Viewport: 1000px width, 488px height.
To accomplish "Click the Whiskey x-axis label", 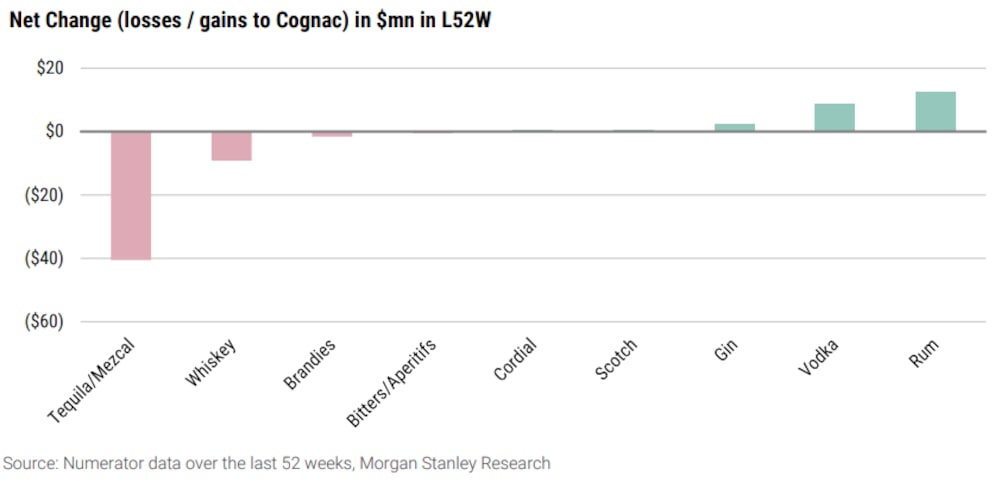I will click(x=212, y=365).
